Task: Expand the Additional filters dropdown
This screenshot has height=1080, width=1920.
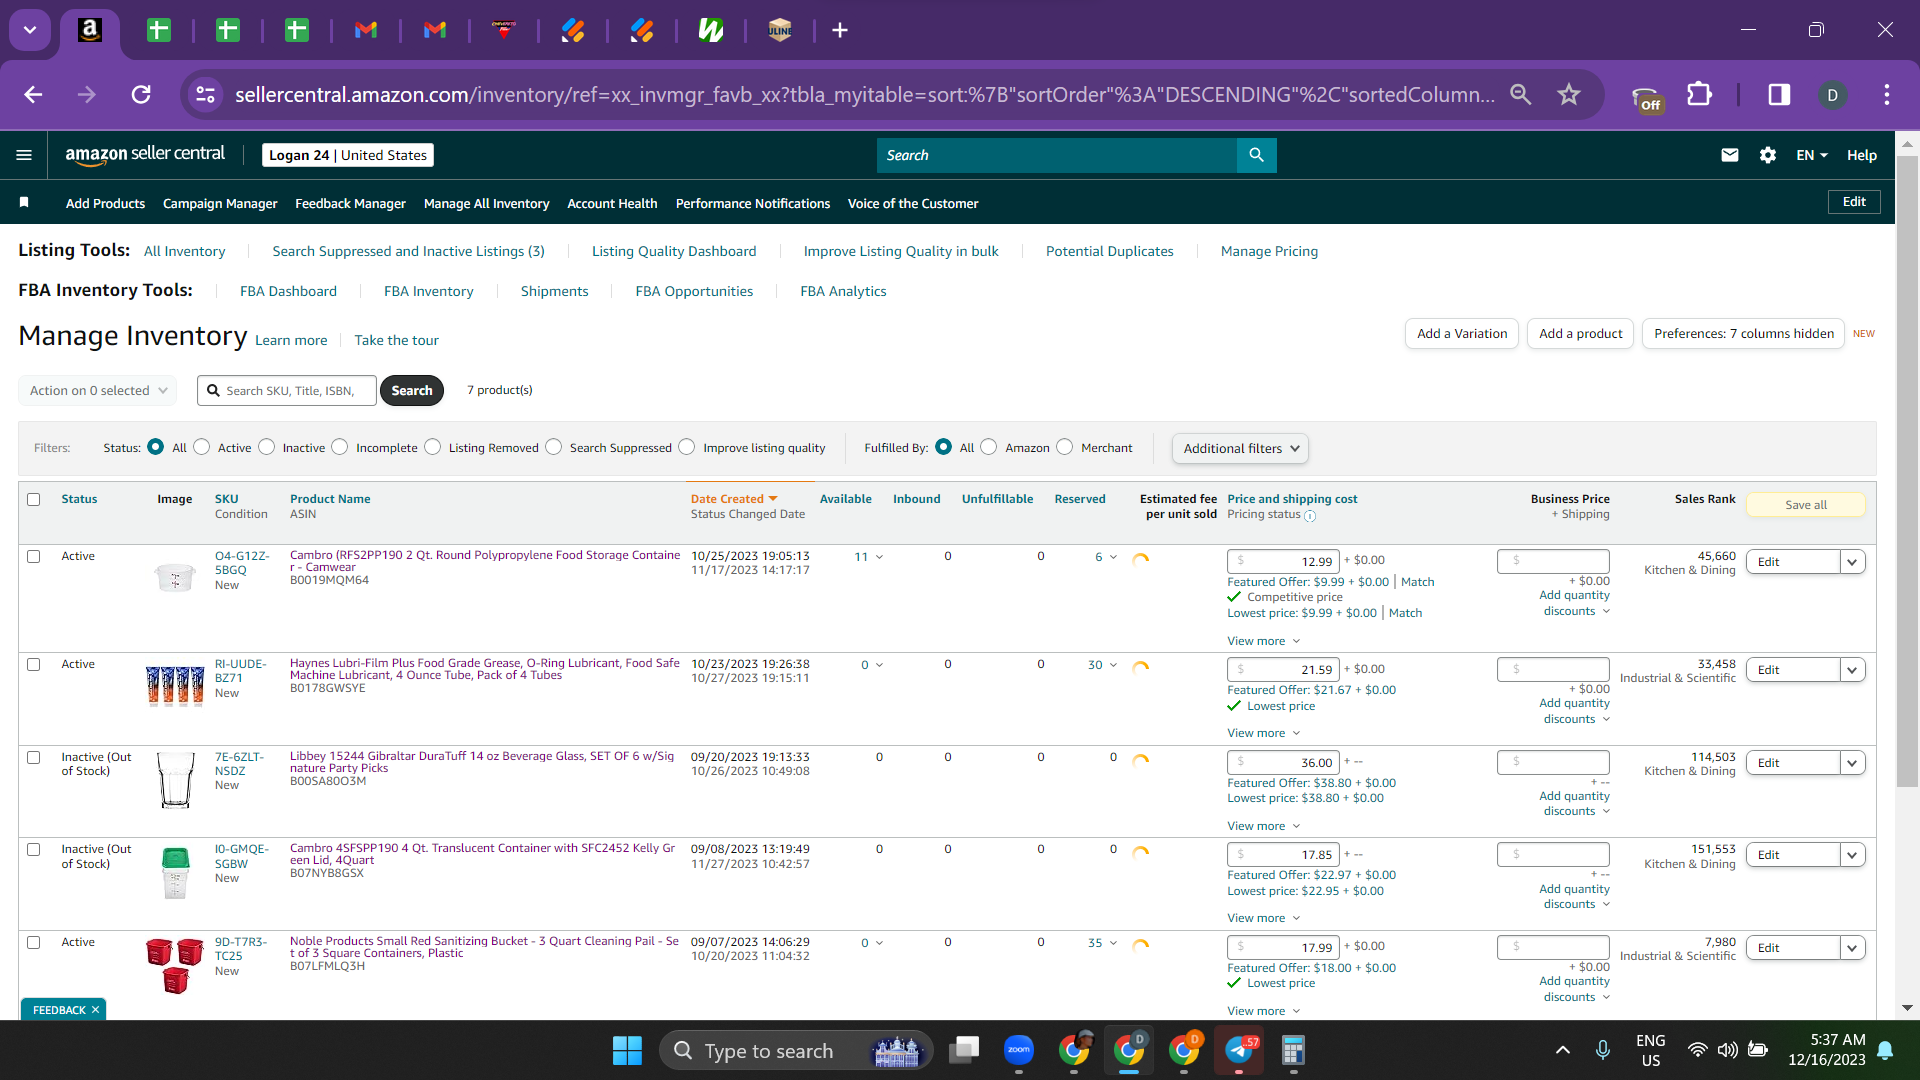Action: [x=1240, y=449]
